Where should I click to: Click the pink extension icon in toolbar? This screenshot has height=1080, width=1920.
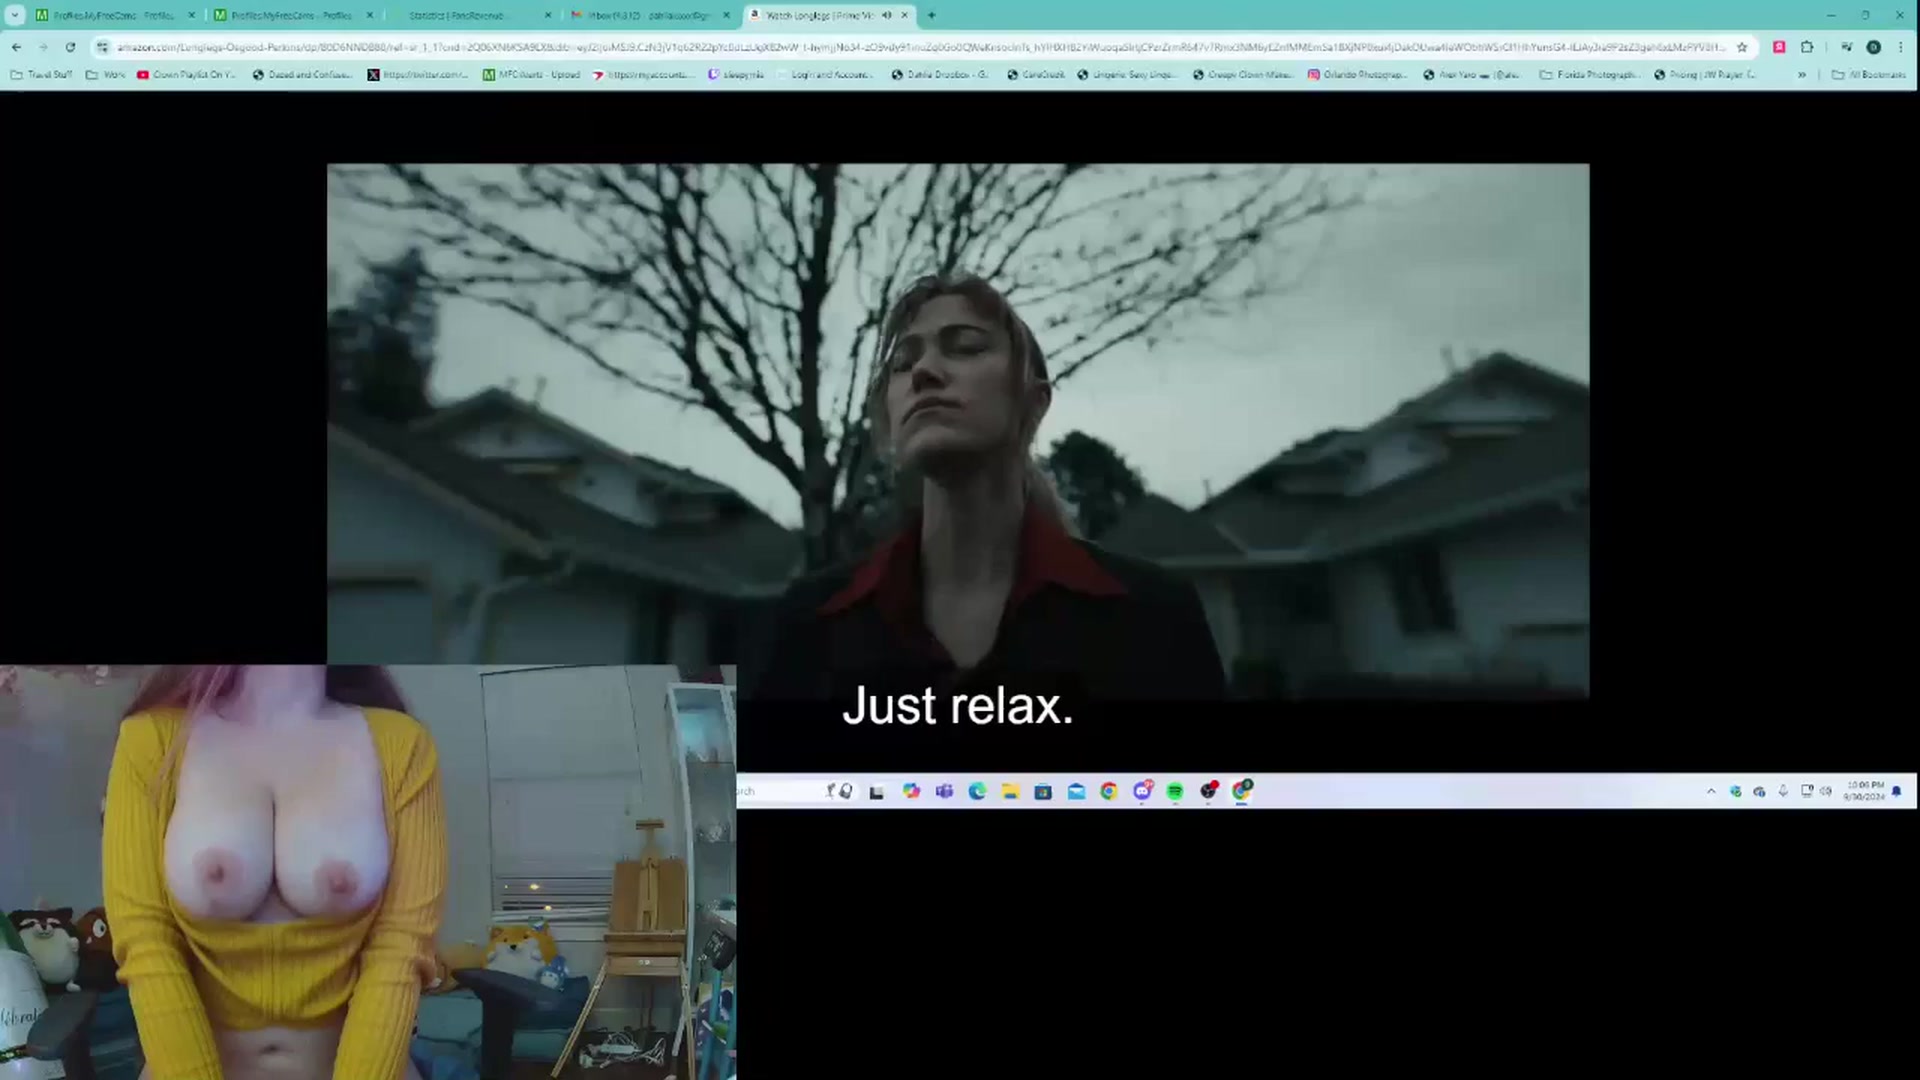click(x=1779, y=47)
